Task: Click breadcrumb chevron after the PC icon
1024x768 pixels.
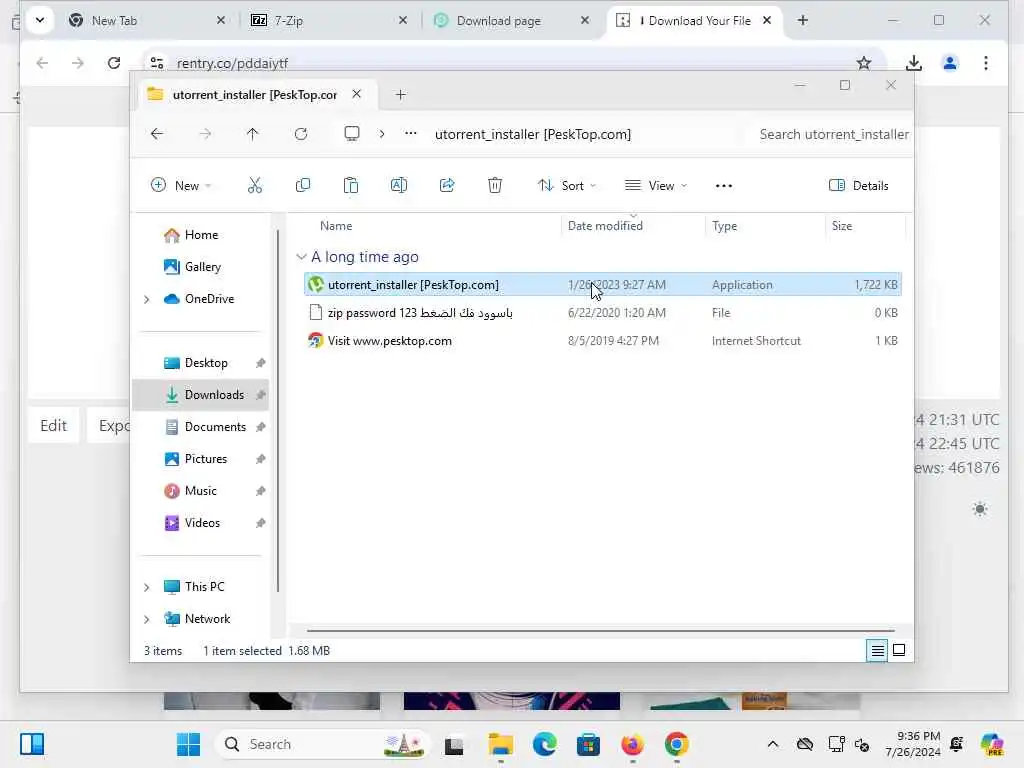Action: coord(381,134)
